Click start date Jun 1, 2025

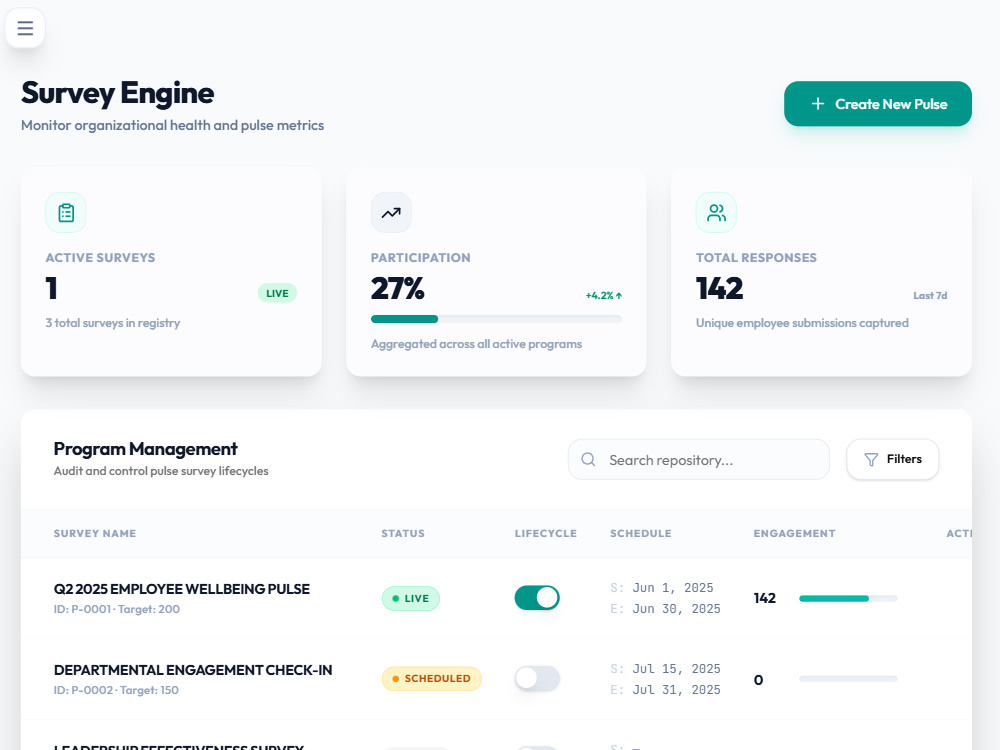[673, 587]
